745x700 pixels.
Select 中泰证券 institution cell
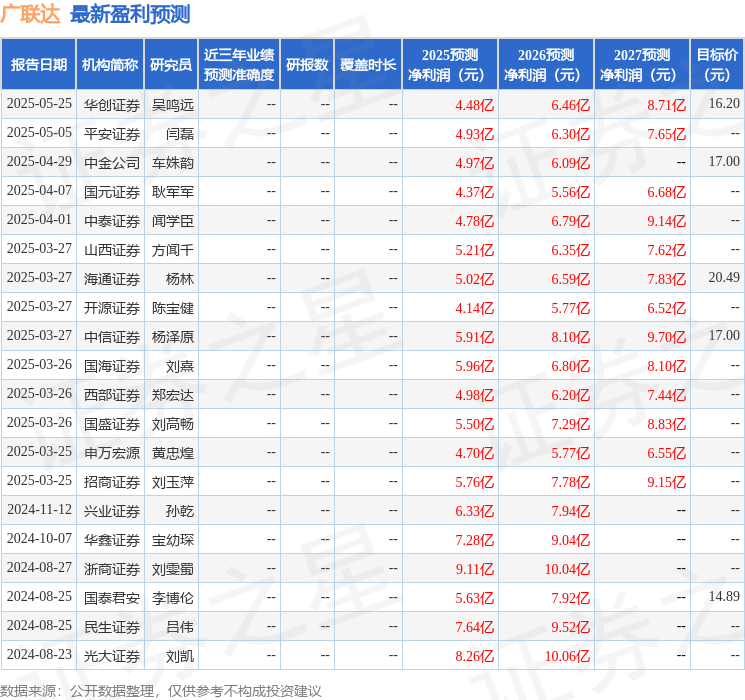(x=112, y=221)
